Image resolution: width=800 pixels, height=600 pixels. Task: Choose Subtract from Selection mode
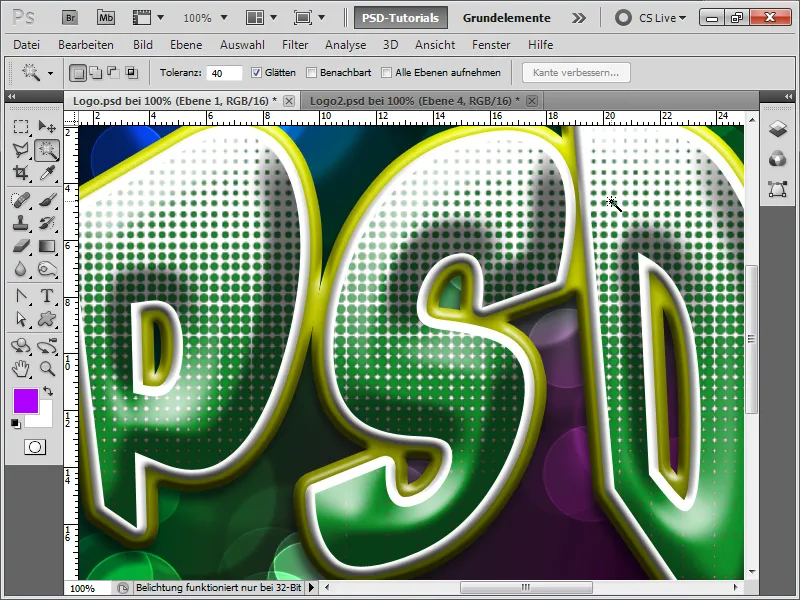113,73
